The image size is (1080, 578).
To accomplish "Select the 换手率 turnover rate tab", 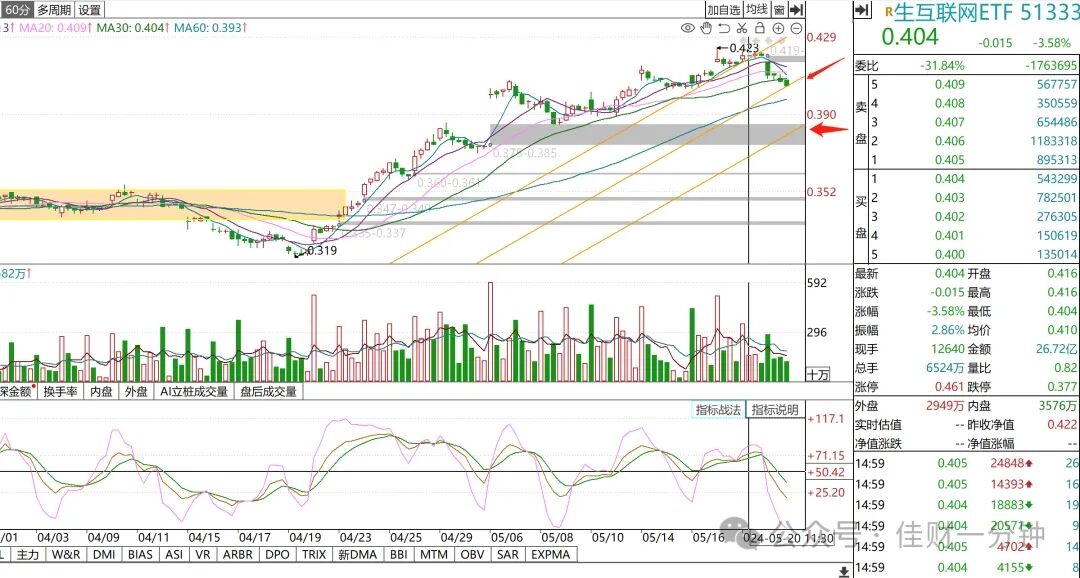I will (61, 391).
